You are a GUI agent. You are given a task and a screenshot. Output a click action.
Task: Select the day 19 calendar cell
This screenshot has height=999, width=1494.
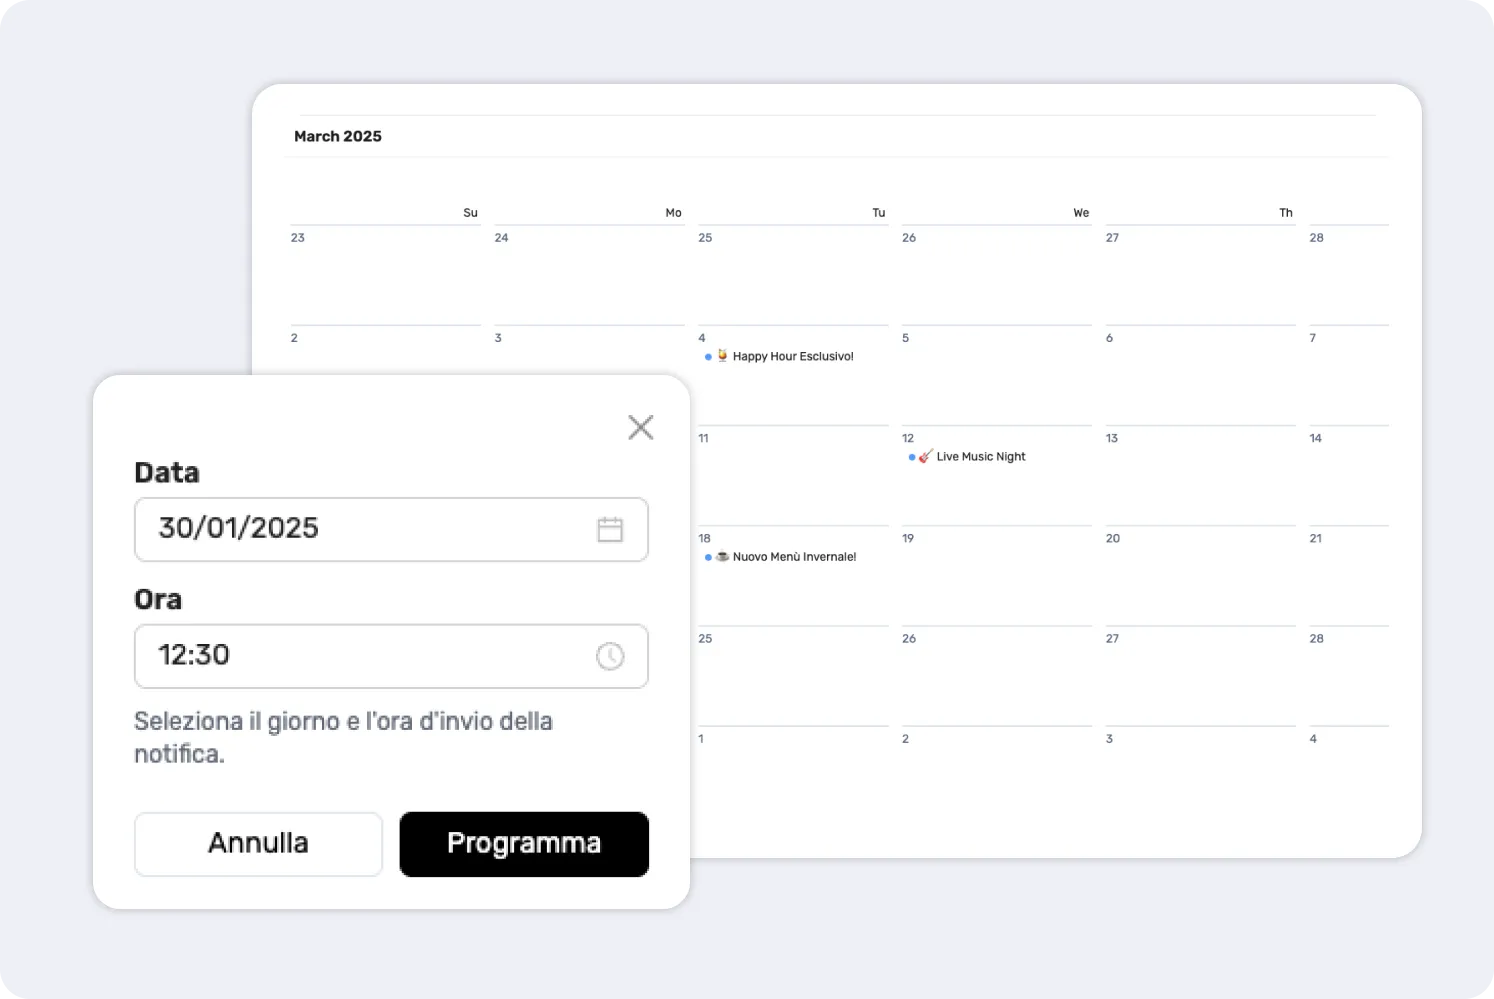pos(995,580)
